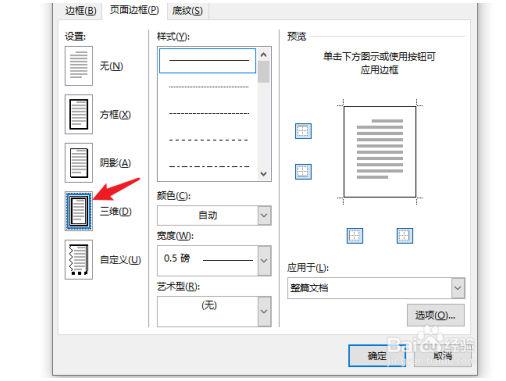Image resolution: width=506 pixels, height=381 pixels.
Task: Click the 三维(D) setting label
Action: [116, 211]
